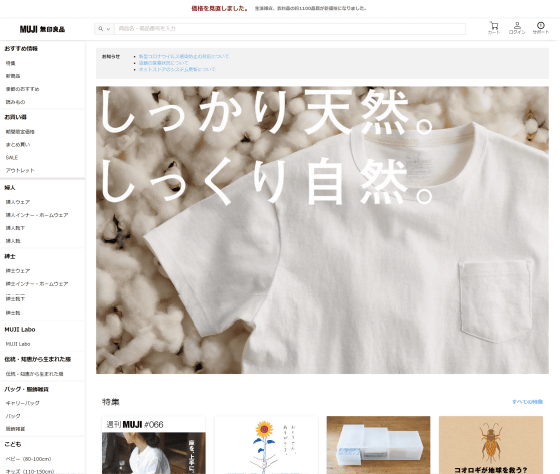Open 紳士インナー・ホームウェア category
The width and height of the screenshot is (560, 474).
tap(37, 284)
